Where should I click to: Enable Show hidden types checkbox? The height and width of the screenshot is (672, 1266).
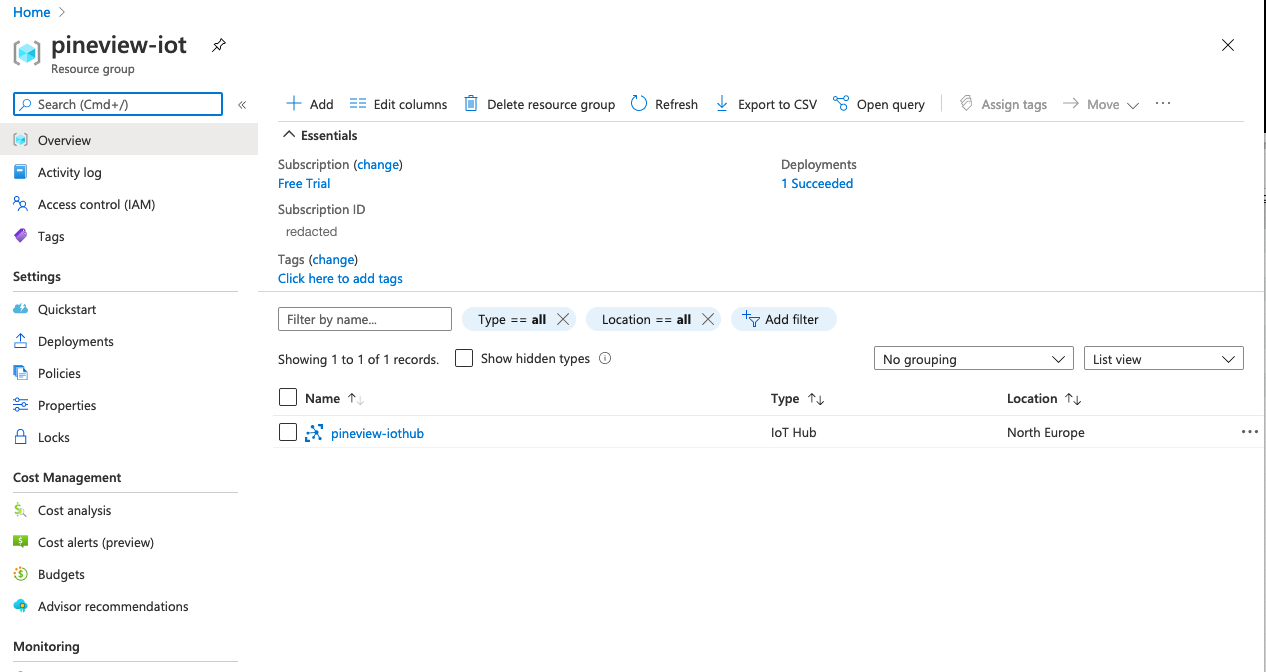click(464, 358)
